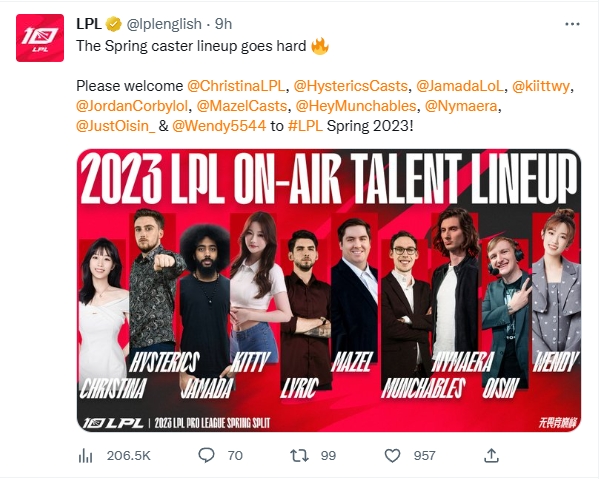View tweet analytics bar chart icon
This screenshot has height=479, width=599.
click(x=86, y=455)
